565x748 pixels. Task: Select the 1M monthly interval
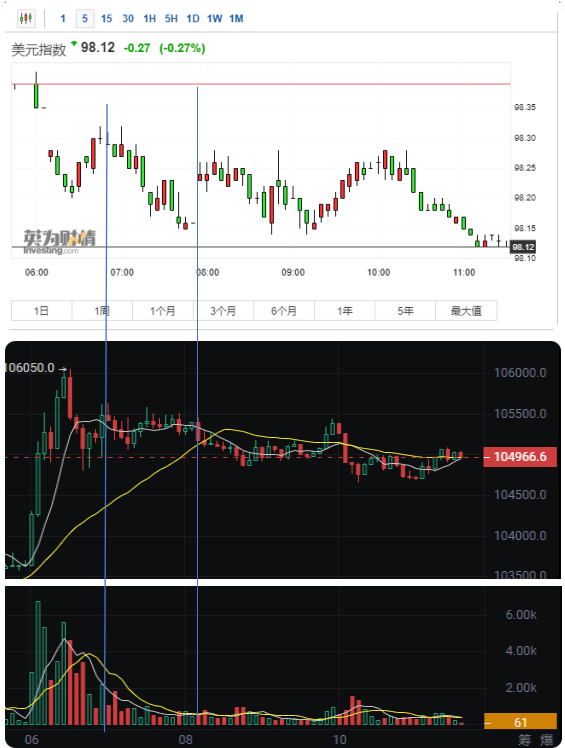236,19
